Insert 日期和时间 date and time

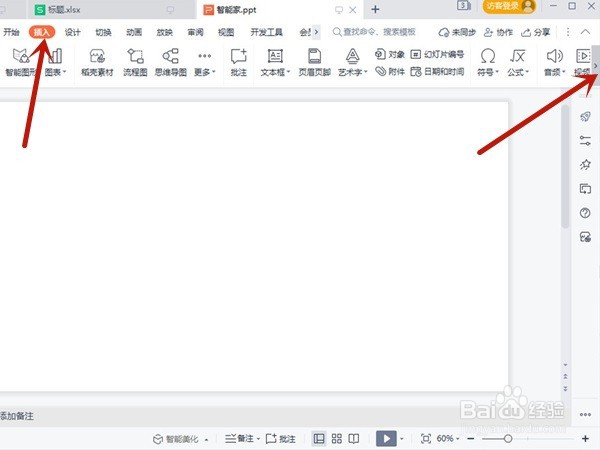click(x=437, y=71)
